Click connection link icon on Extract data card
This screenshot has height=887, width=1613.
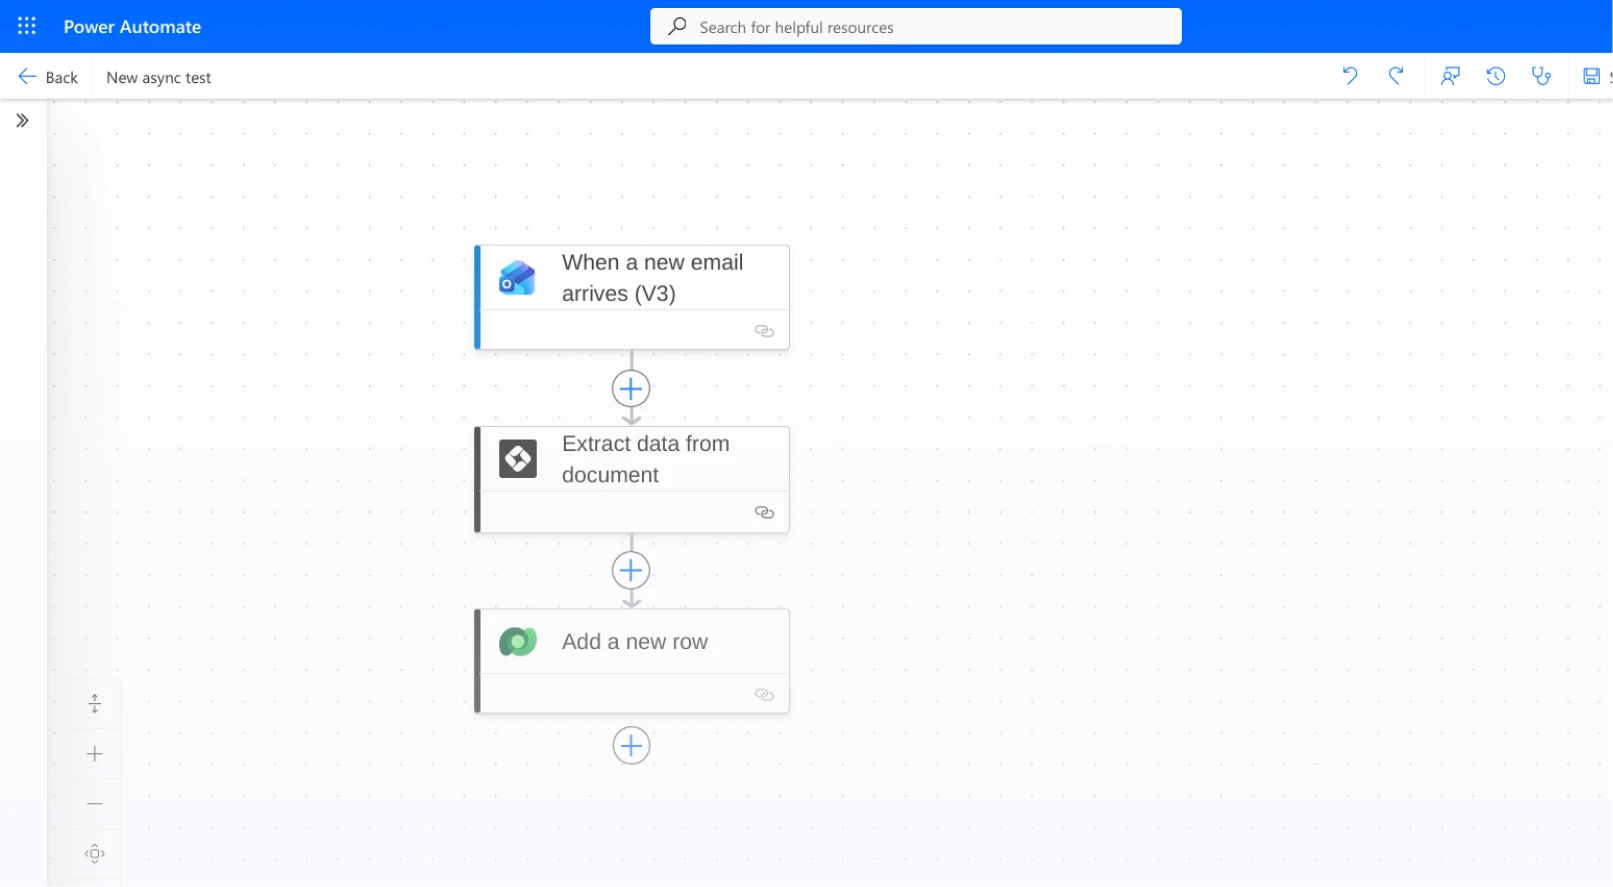point(764,513)
